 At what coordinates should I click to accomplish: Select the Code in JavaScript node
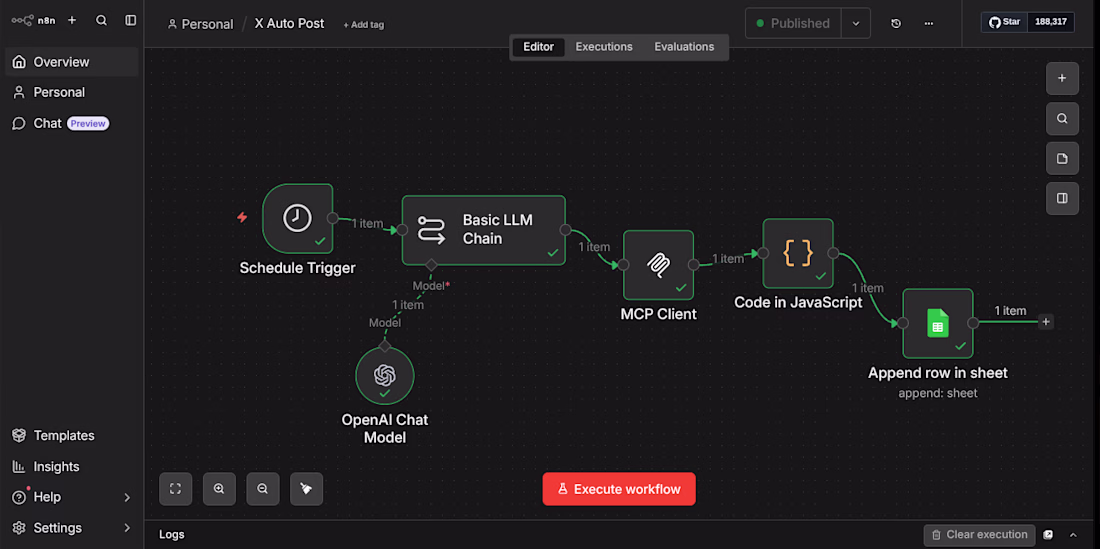[x=798, y=253]
